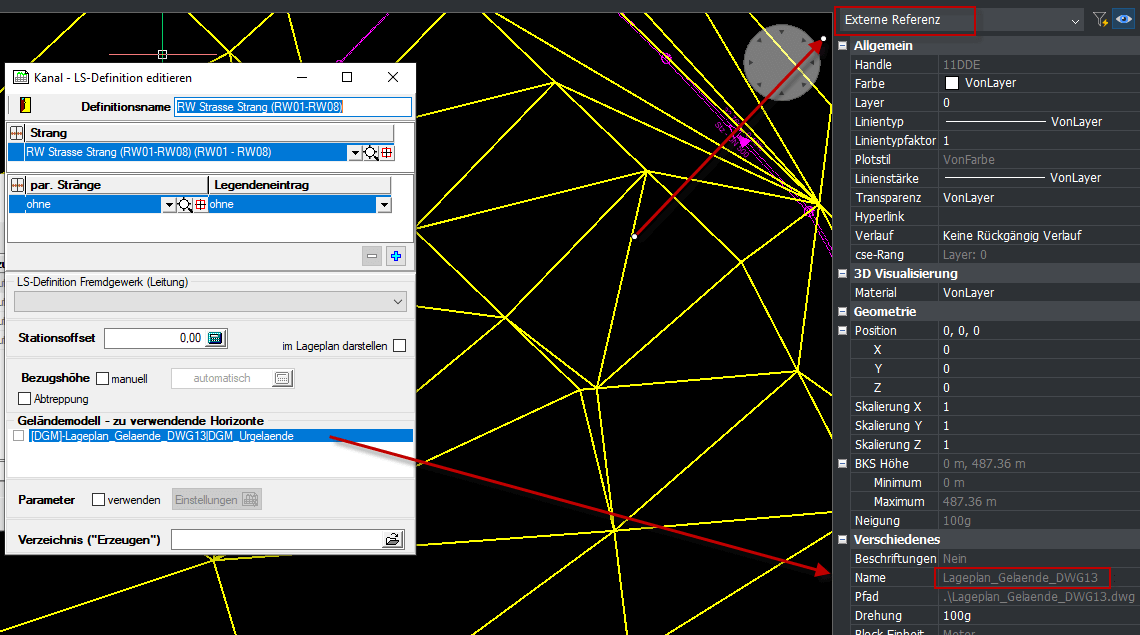
Task: Check the 'manuell' Bezugshöhe checkbox
Action: pos(102,379)
